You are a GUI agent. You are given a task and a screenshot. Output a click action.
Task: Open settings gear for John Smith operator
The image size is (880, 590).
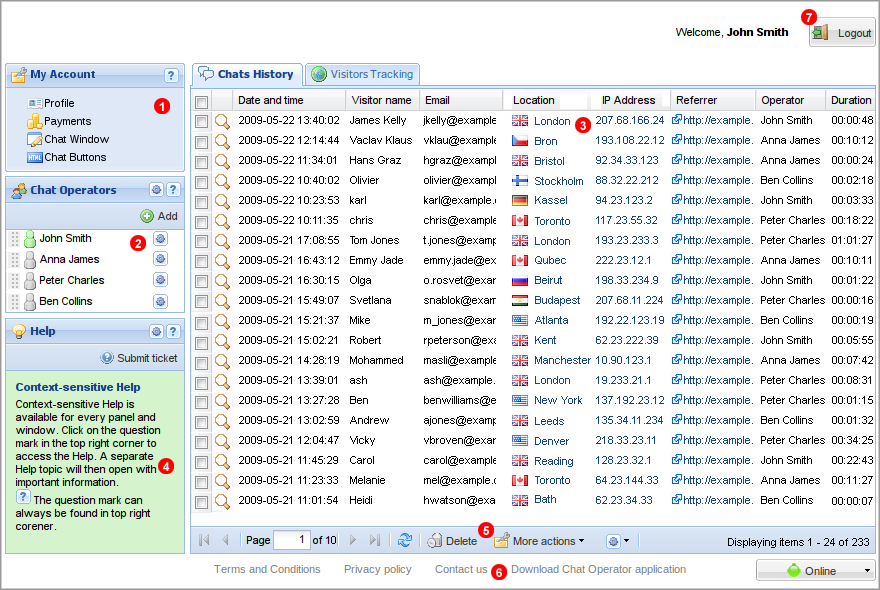[161, 239]
